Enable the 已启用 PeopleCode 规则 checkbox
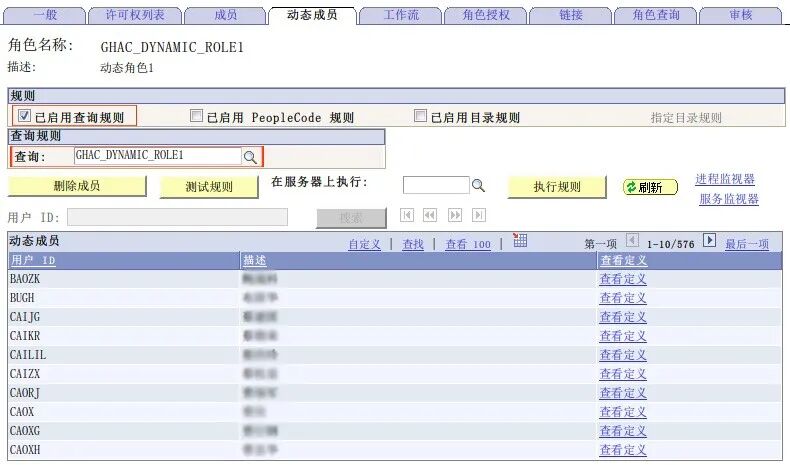Screen dimensions: 790x465 pos(196,116)
